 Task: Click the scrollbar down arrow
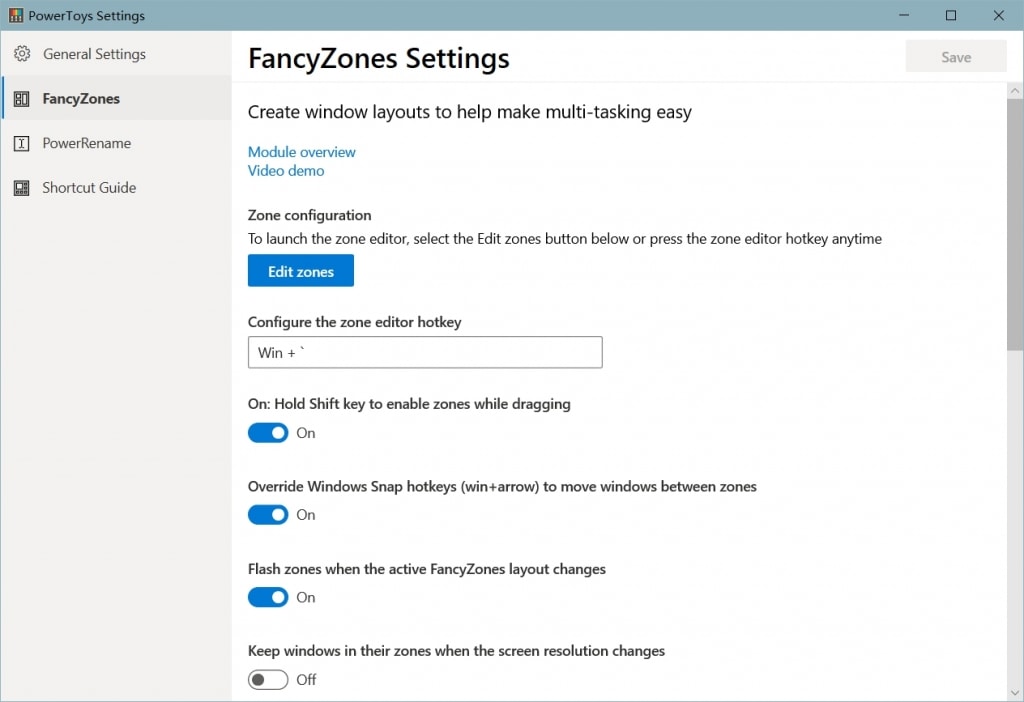(x=1015, y=692)
